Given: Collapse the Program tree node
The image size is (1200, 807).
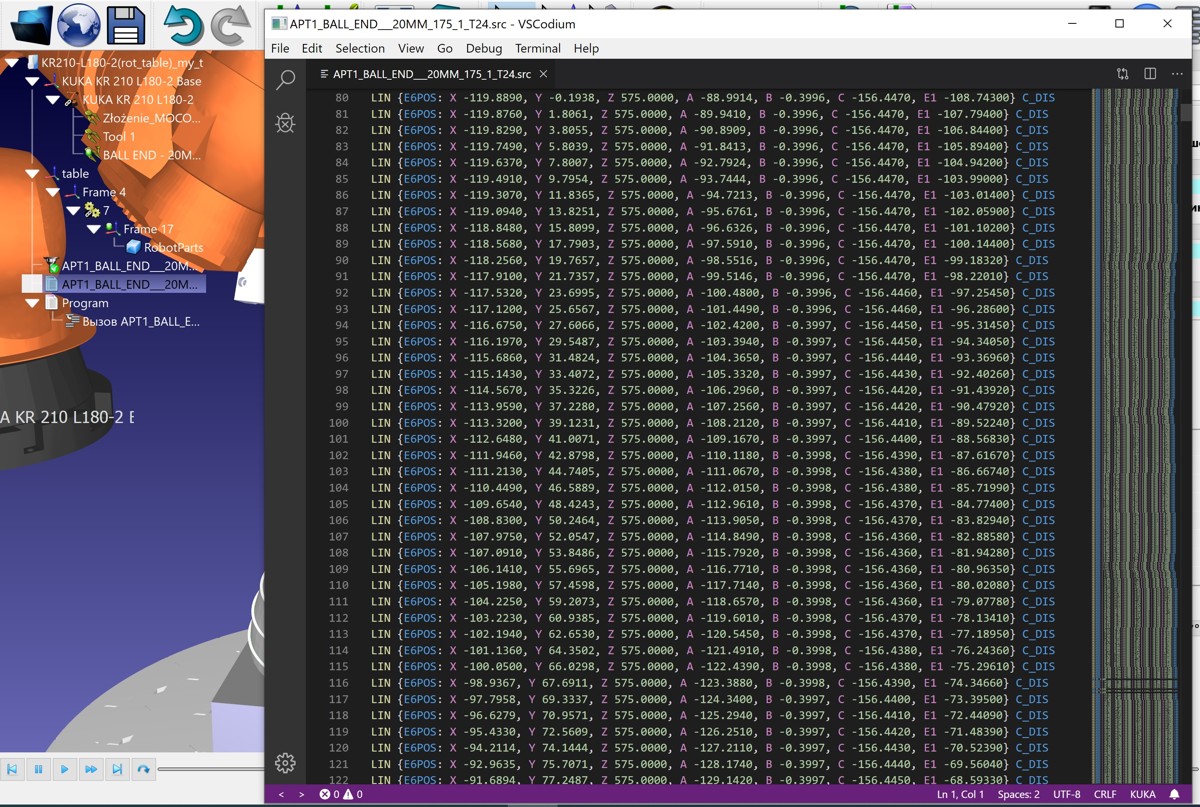Looking at the screenshot, I should [33, 303].
